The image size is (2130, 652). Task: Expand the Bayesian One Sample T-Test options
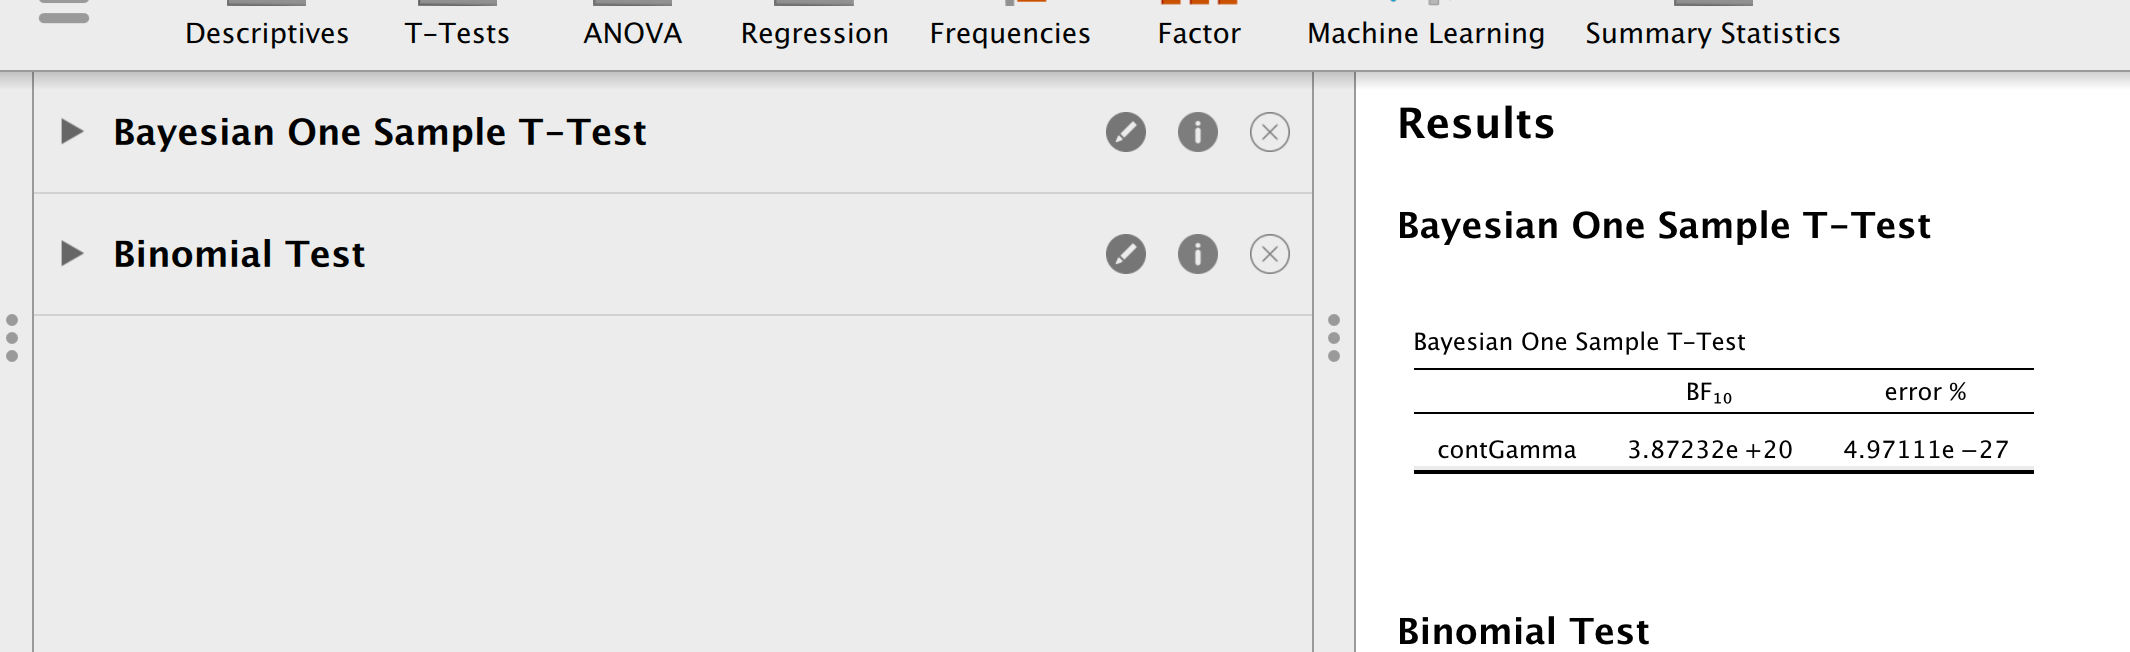(71, 131)
